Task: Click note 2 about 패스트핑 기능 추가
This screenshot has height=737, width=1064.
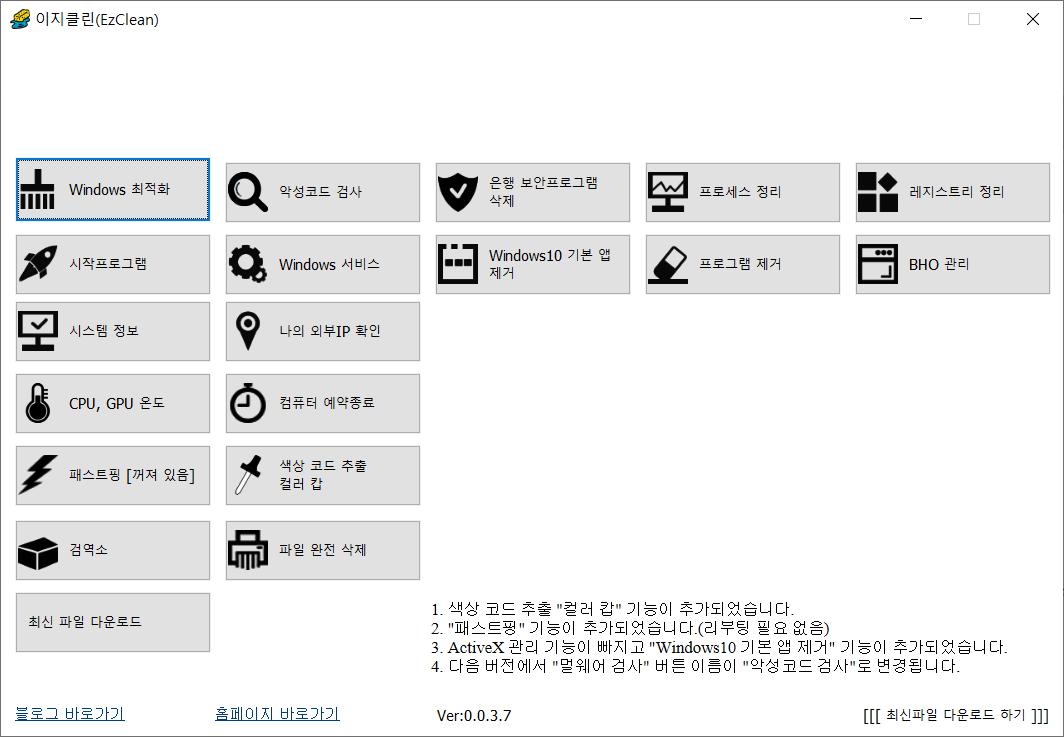Action: click(630, 628)
